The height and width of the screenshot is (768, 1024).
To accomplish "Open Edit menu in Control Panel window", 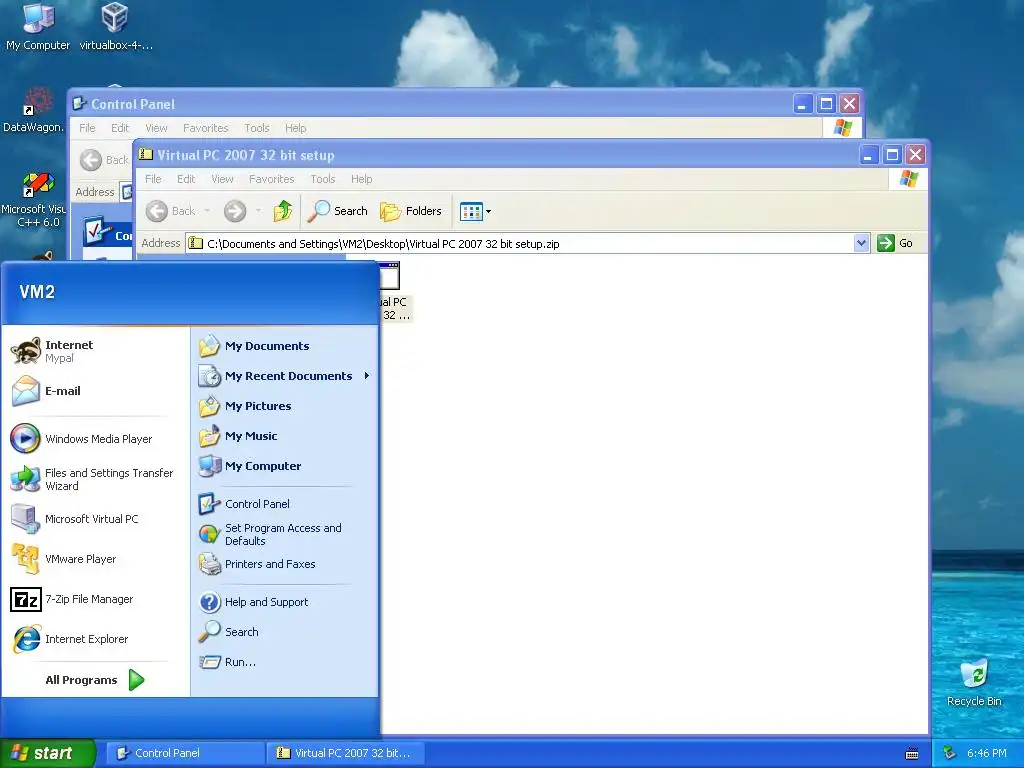I will pos(120,128).
